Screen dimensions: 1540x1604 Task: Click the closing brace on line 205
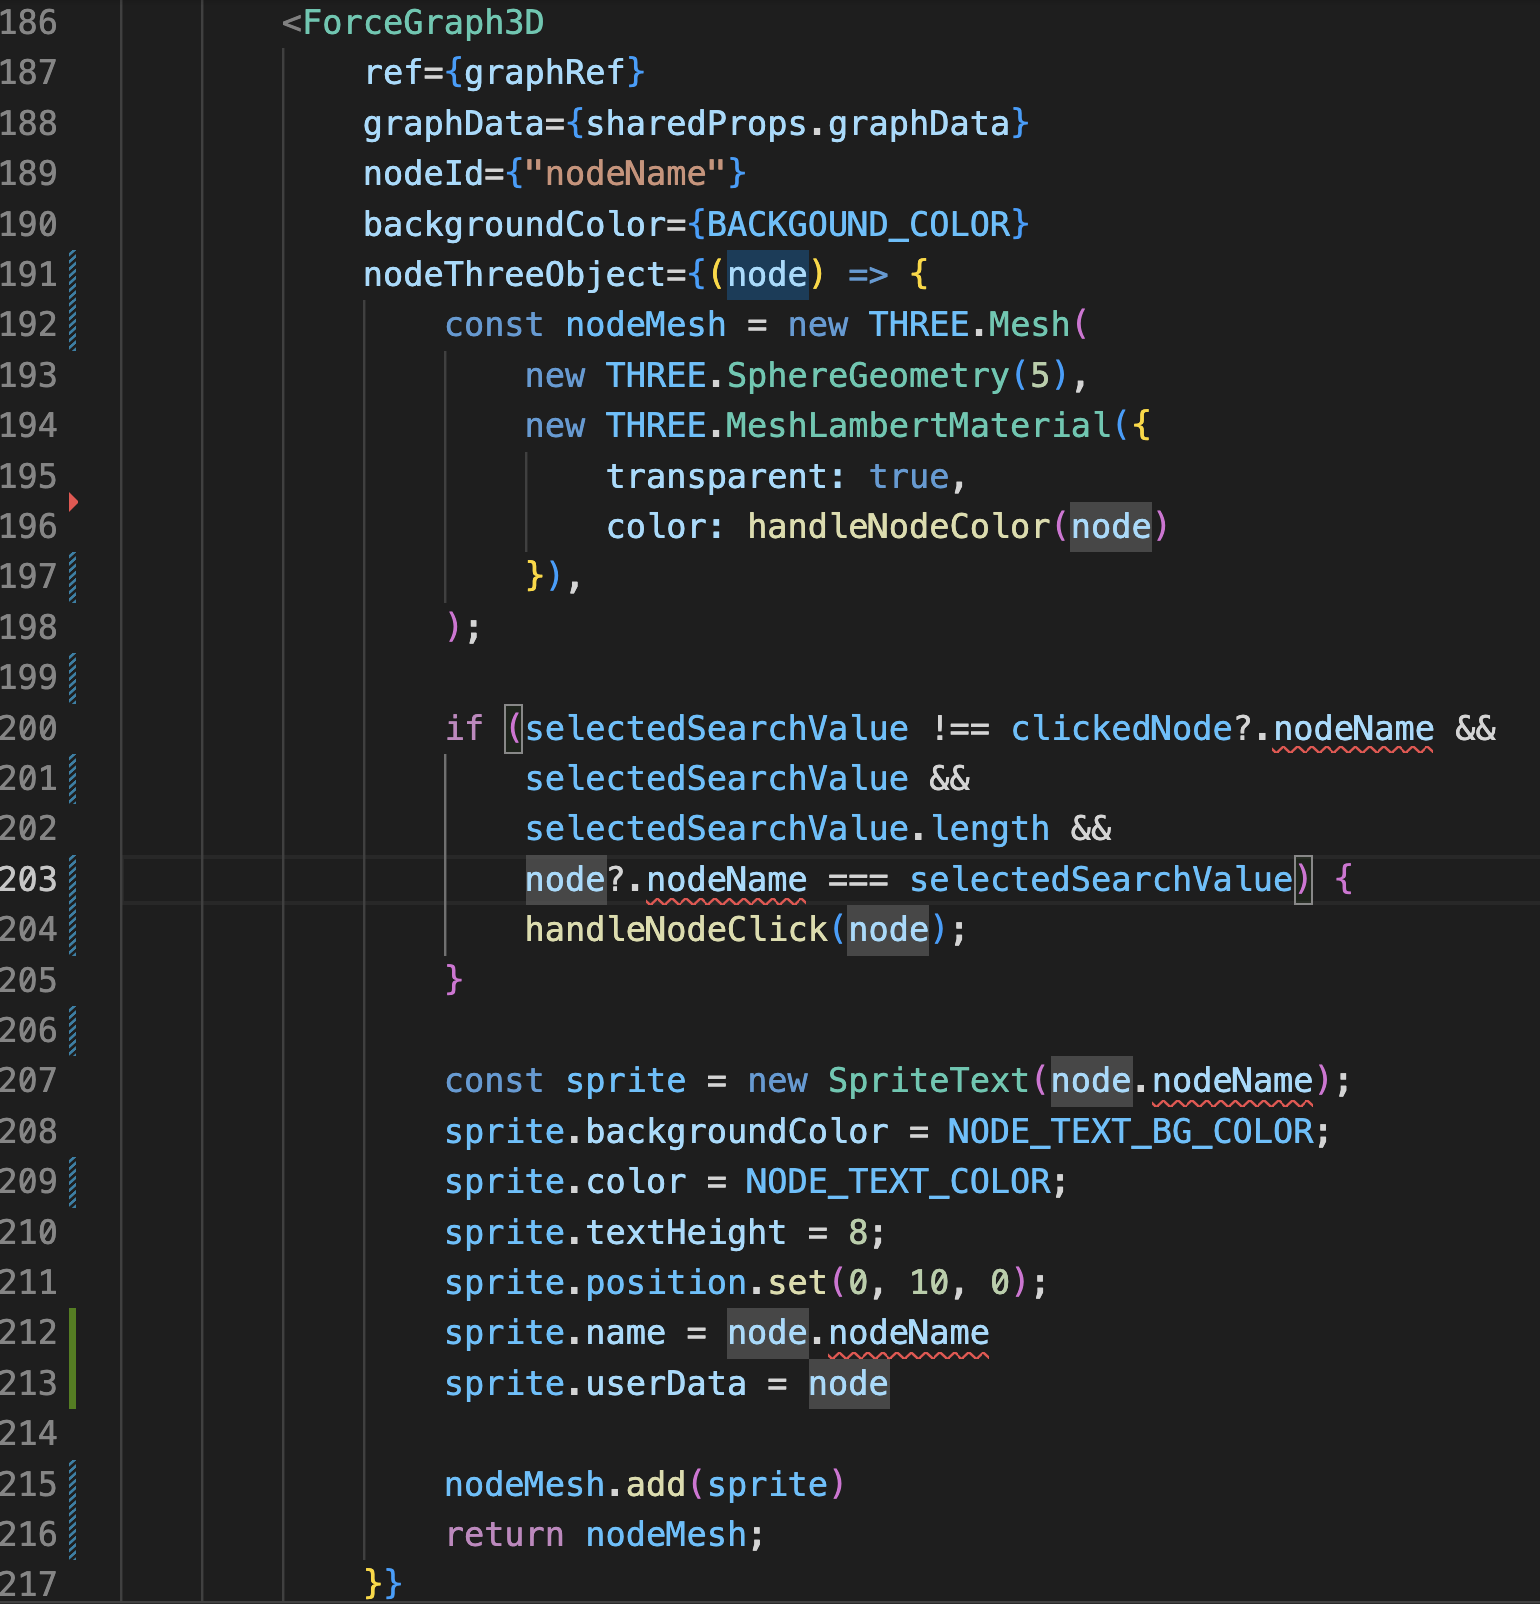click(454, 980)
